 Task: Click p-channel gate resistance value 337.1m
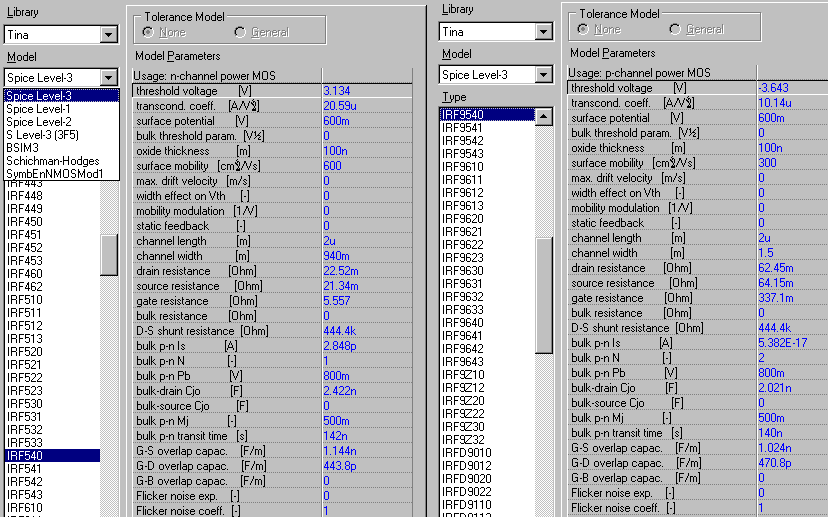coord(776,298)
